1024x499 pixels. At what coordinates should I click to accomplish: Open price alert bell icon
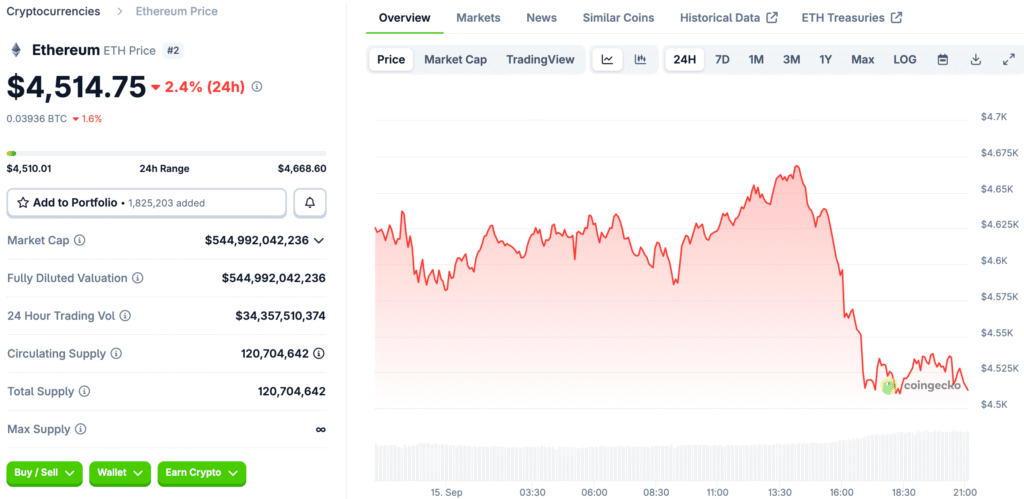pos(310,203)
